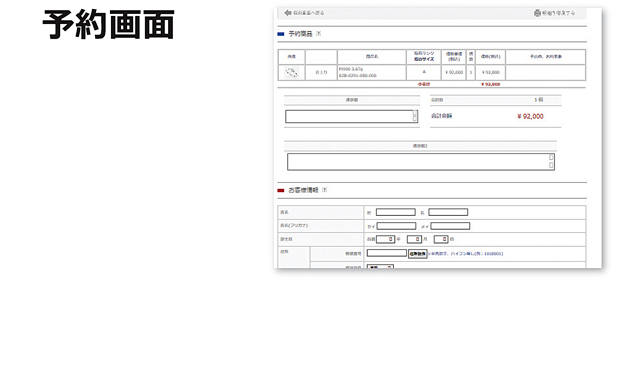The height and width of the screenshot is (390, 632).
Task: Click help icon beside お客様情報 heading
Action: pyautogui.click(x=324, y=190)
